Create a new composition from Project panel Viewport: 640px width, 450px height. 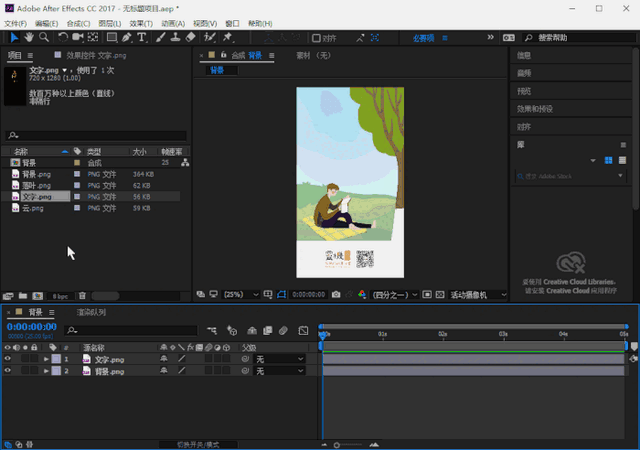click(38, 296)
